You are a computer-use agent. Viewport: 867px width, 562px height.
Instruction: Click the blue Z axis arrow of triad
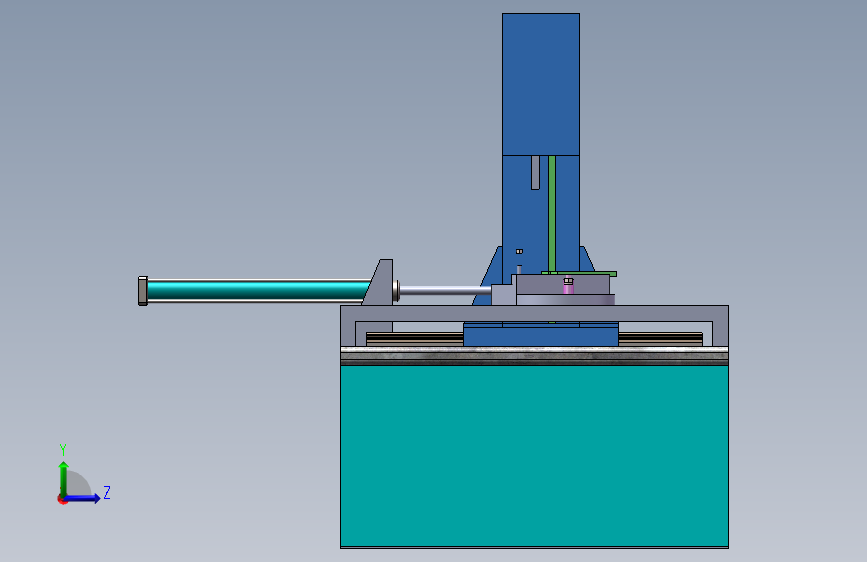click(83, 498)
